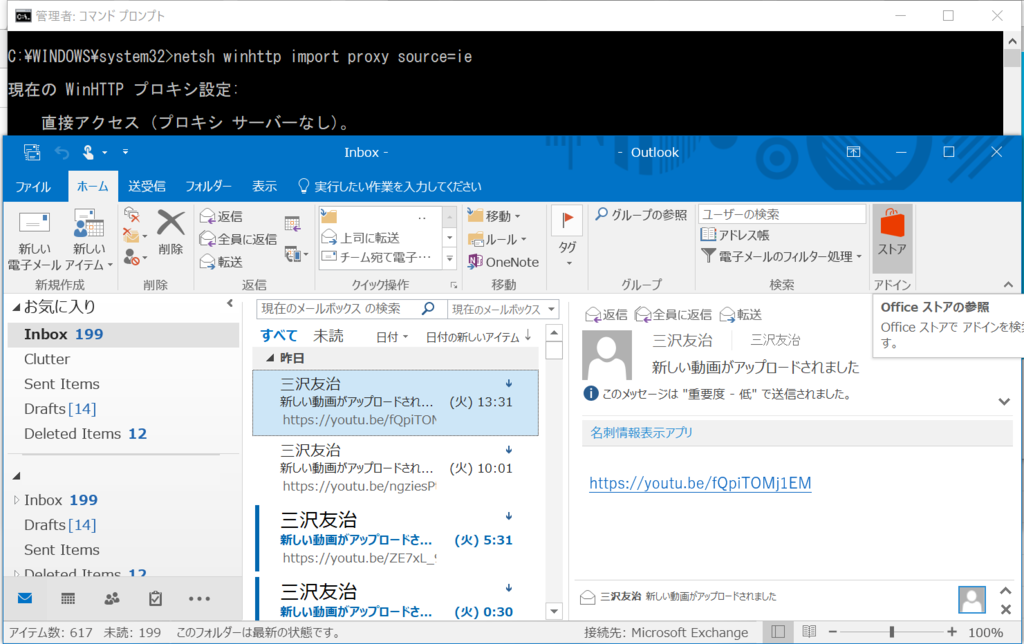Show すべて messages filter

[279, 336]
